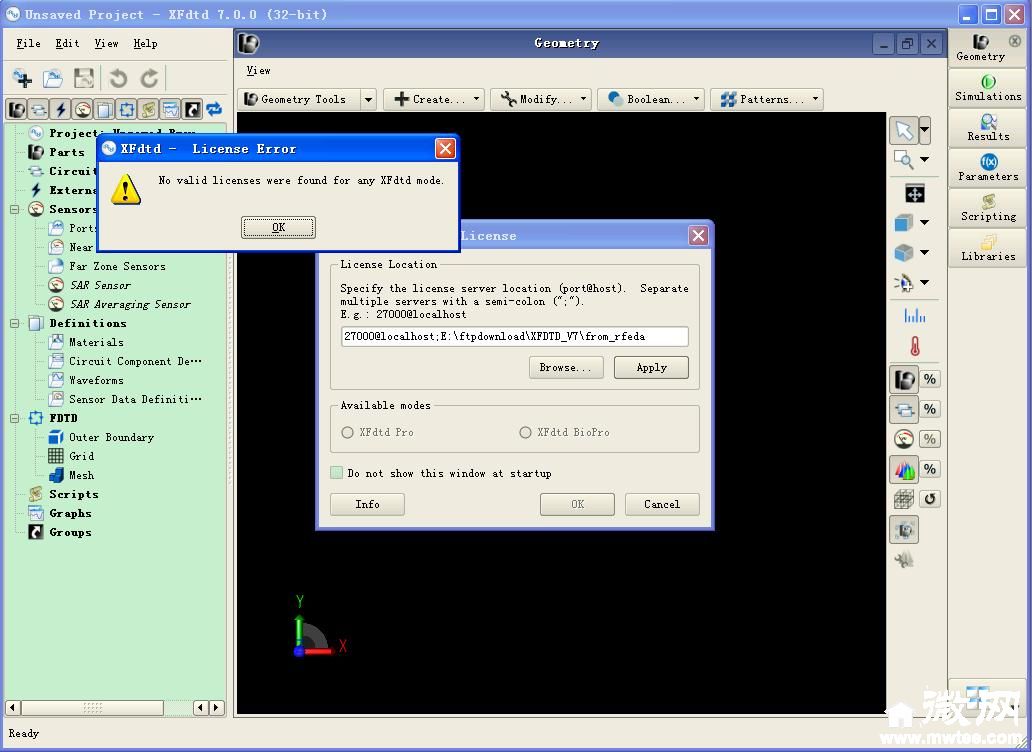
Task: Click the Save Project disk icon
Action: (x=84, y=78)
